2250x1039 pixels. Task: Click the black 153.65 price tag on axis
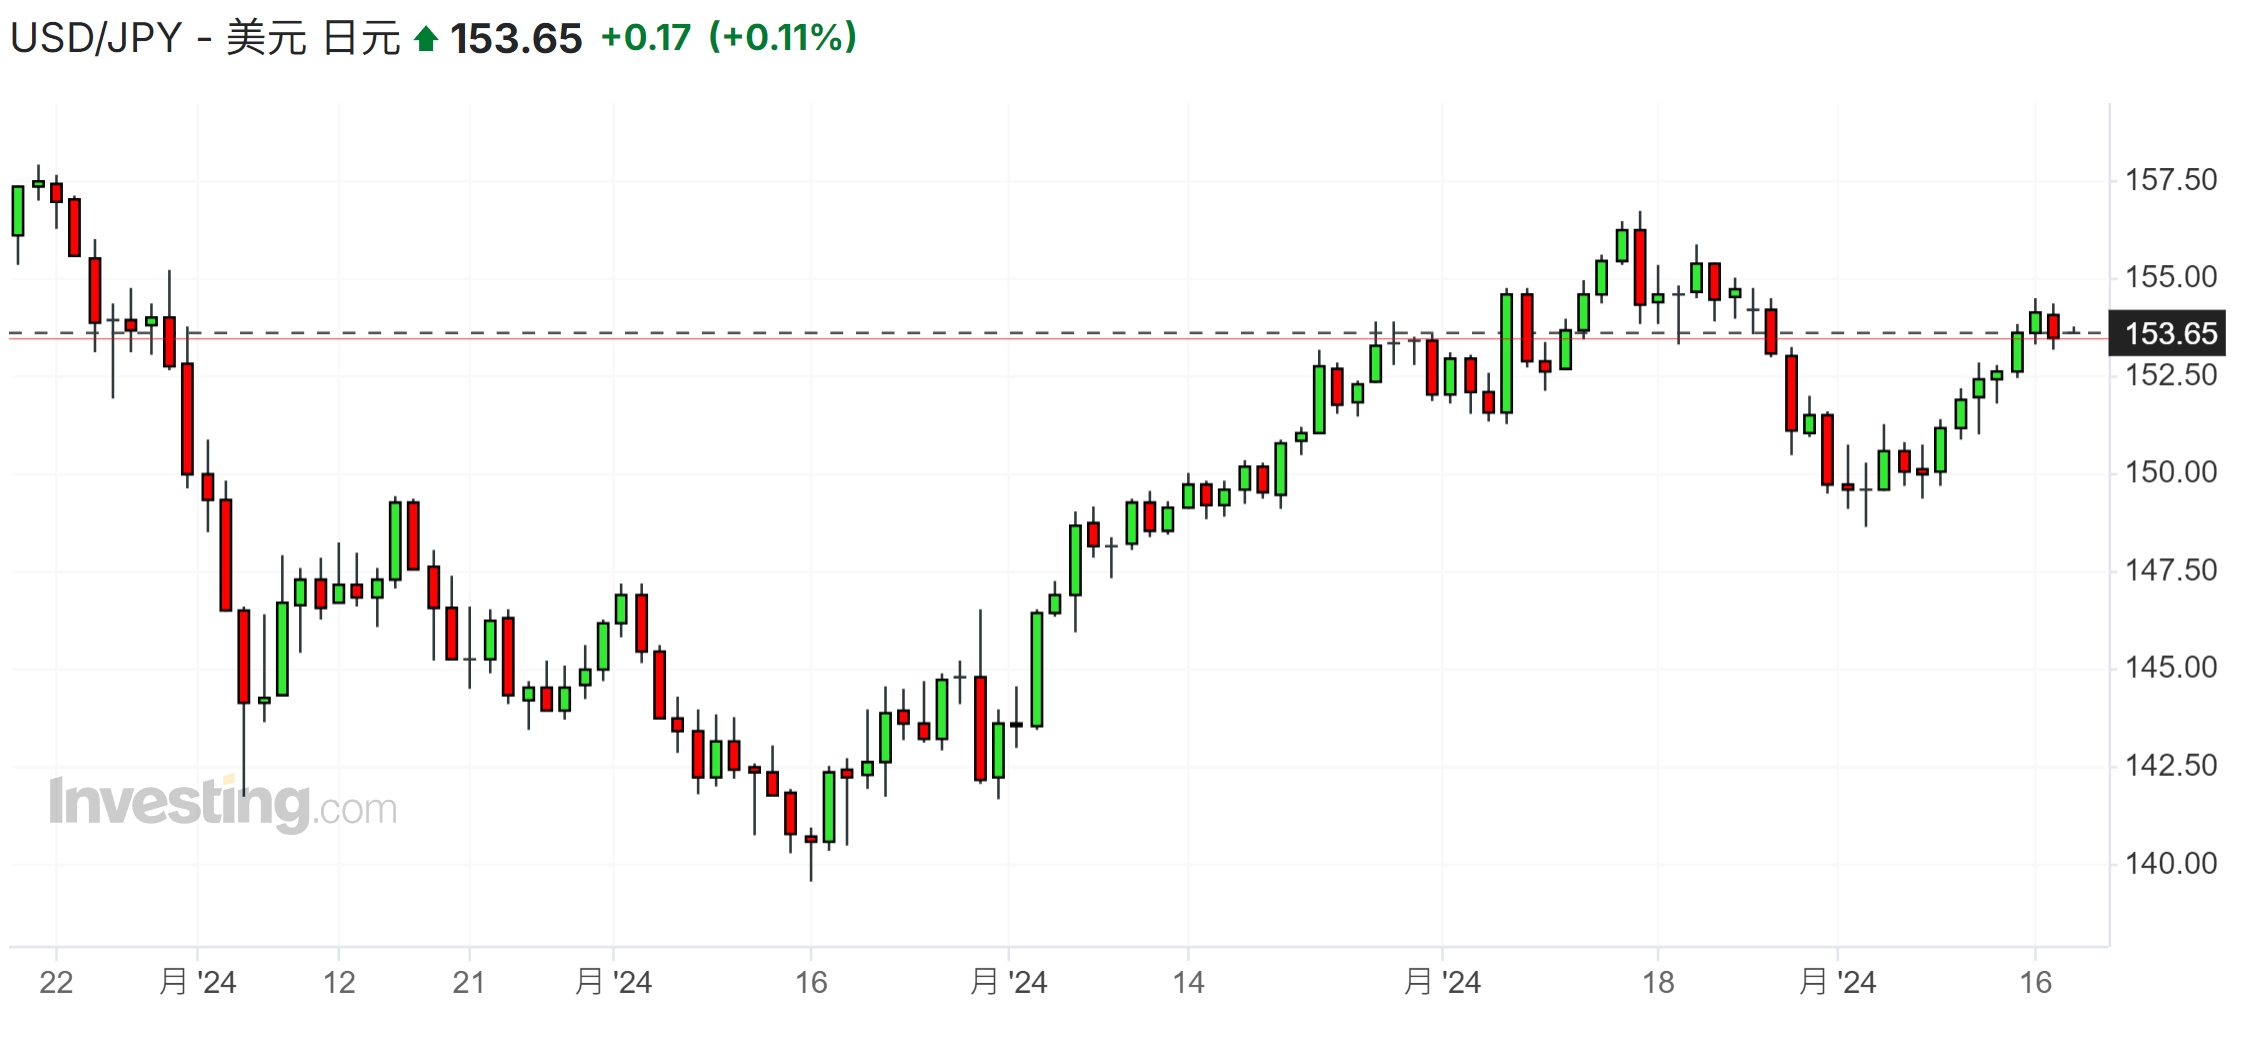click(x=2168, y=333)
